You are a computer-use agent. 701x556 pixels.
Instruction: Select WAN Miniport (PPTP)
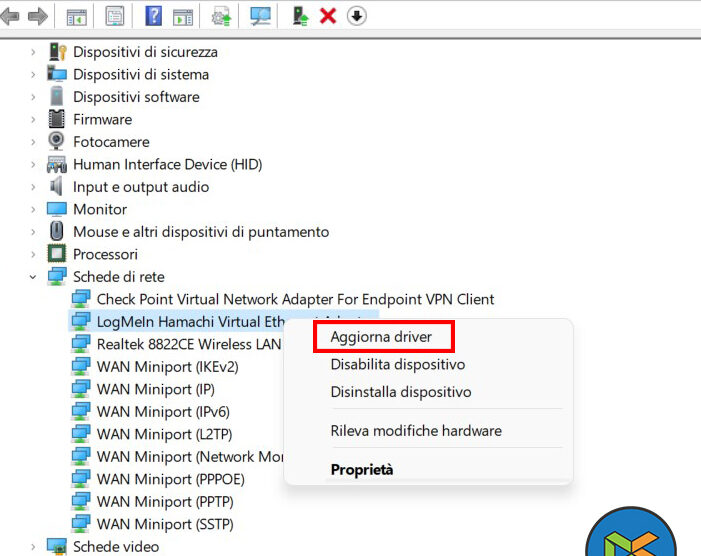pos(165,501)
